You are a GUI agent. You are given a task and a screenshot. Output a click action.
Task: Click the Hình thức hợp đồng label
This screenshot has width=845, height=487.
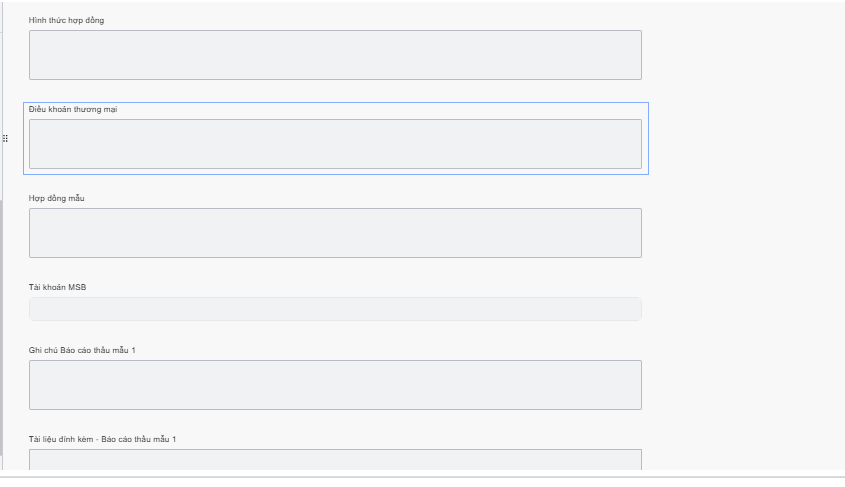(66, 20)
